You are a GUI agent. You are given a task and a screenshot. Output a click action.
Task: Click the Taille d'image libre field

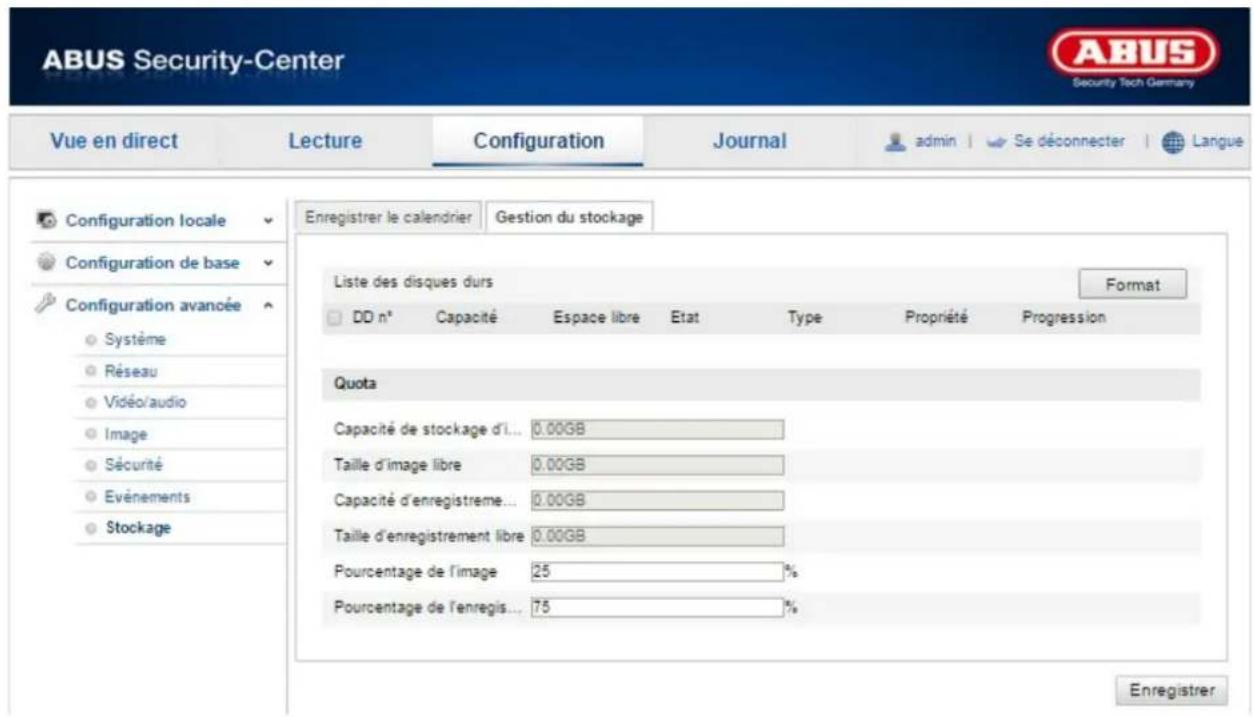point(656,465)
